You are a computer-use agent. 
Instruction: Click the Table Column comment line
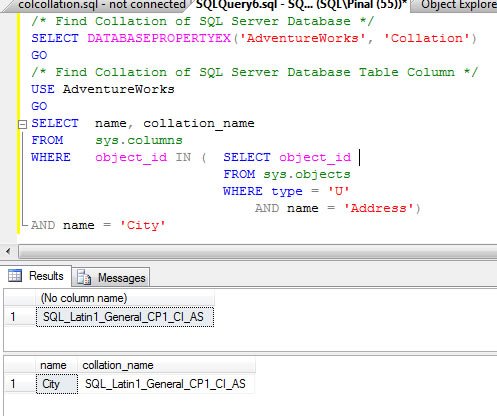pyautogui.click(x=255, y=72)
